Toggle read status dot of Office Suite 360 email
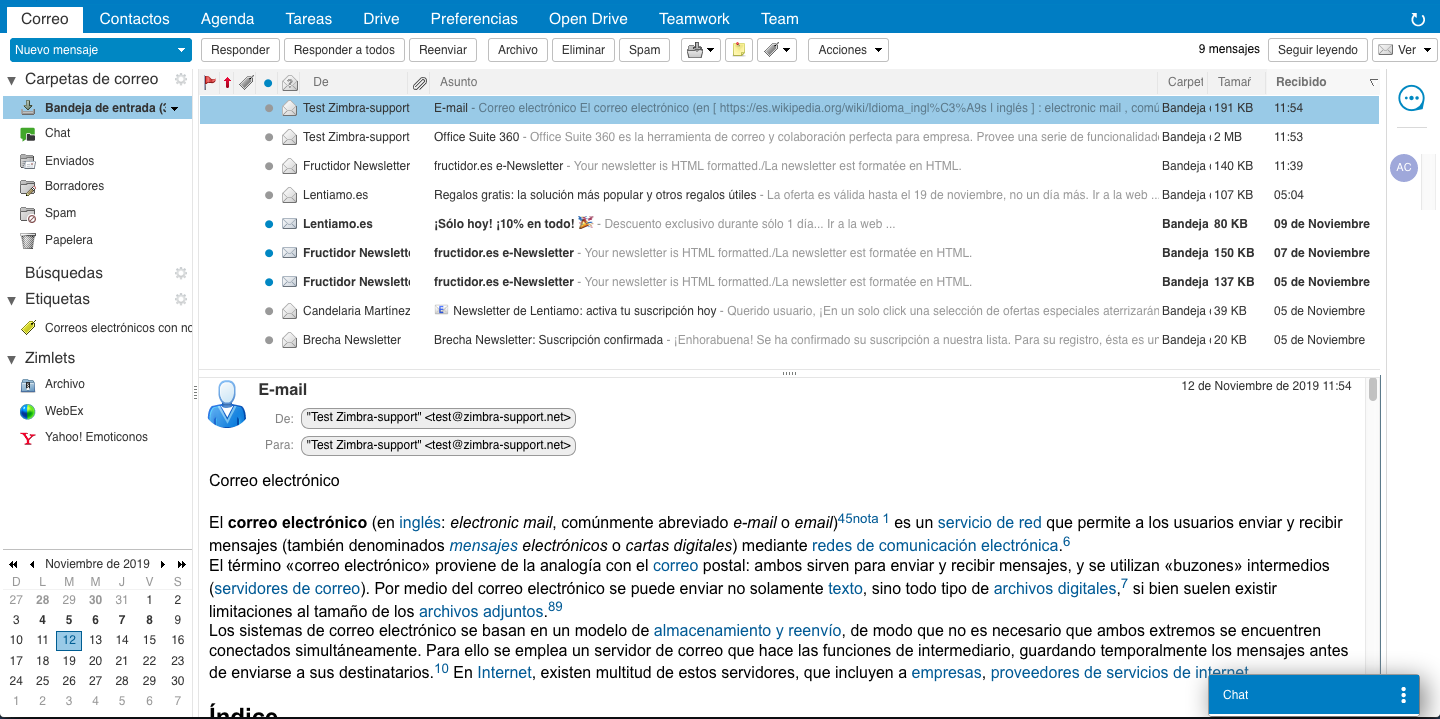Screen dimensions: 1440x719 point(268,137)
